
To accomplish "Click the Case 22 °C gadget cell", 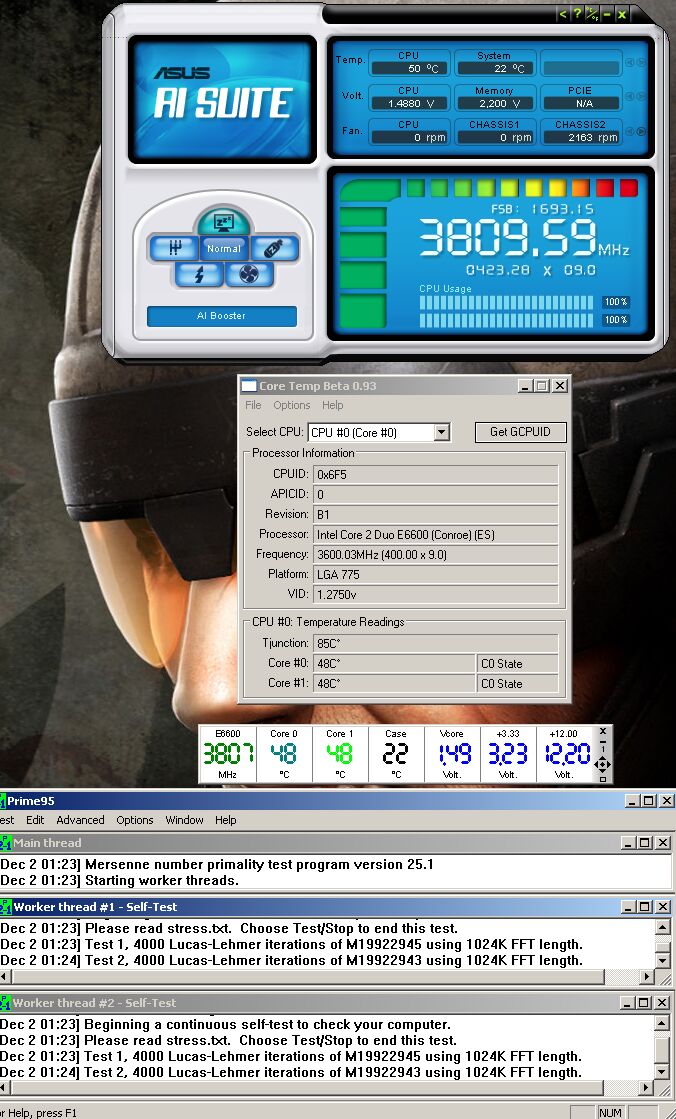I will pos(395,754).
